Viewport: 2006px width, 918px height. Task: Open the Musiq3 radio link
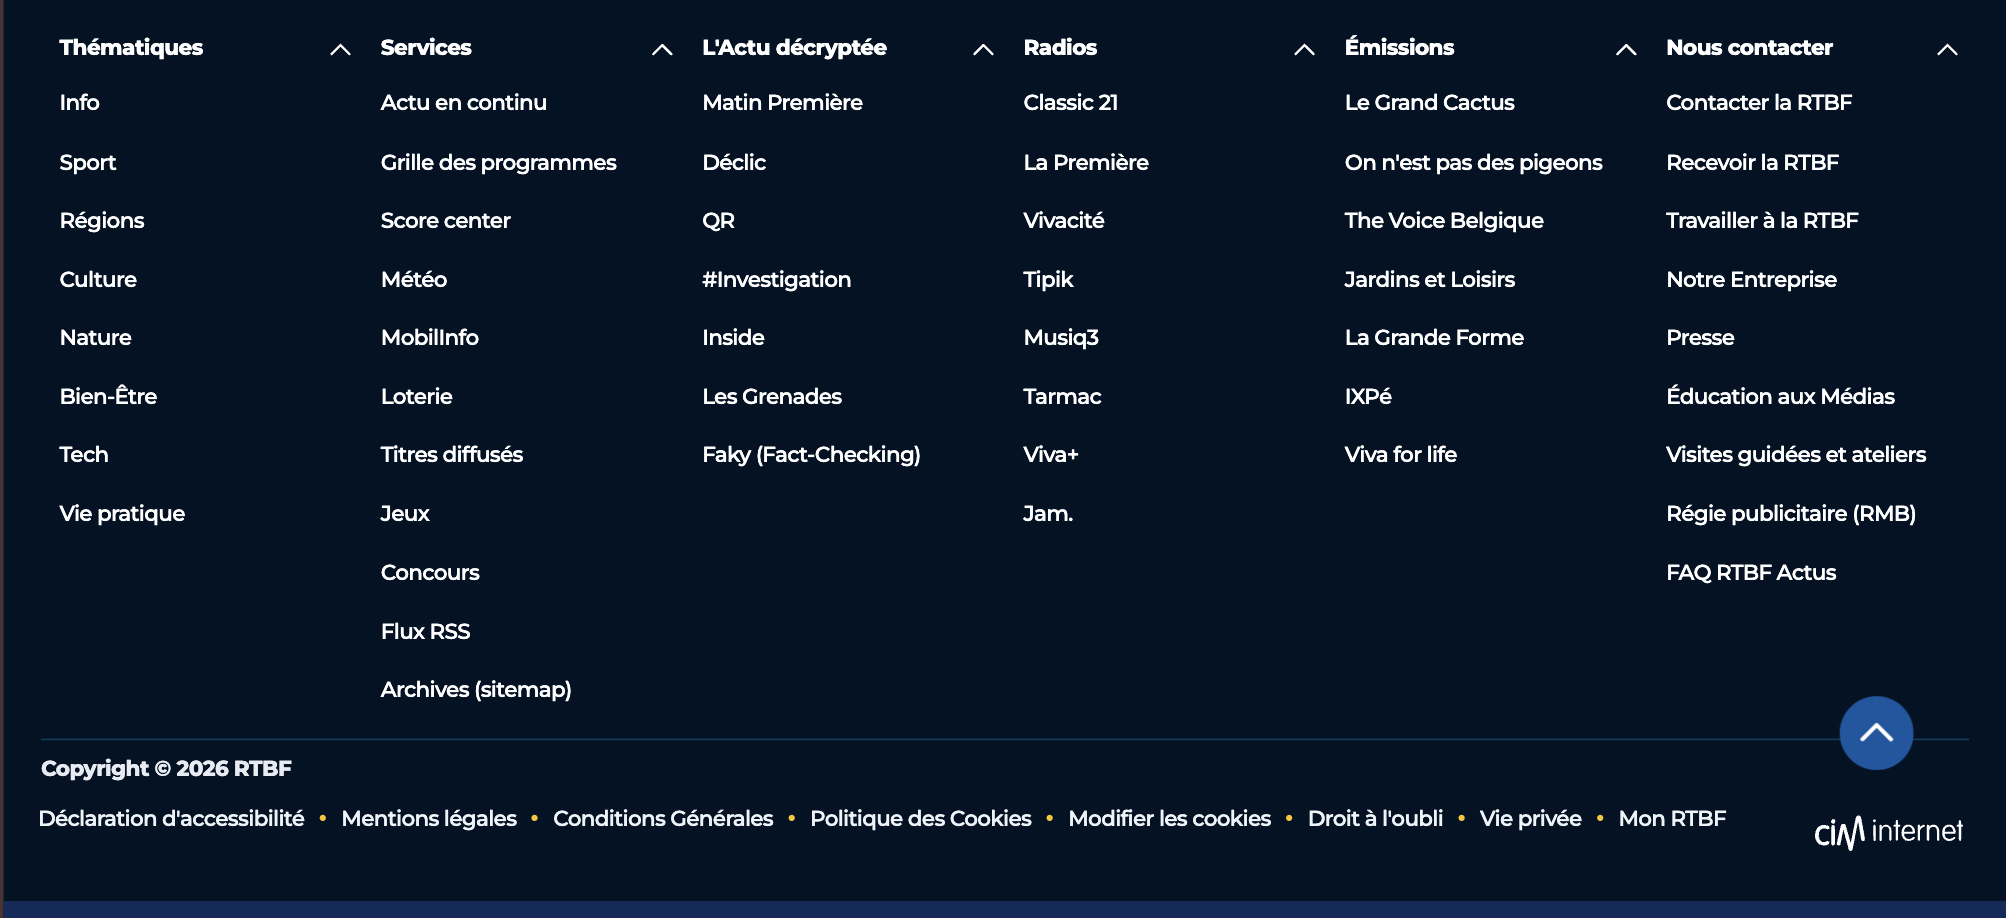click(1061, 337)
